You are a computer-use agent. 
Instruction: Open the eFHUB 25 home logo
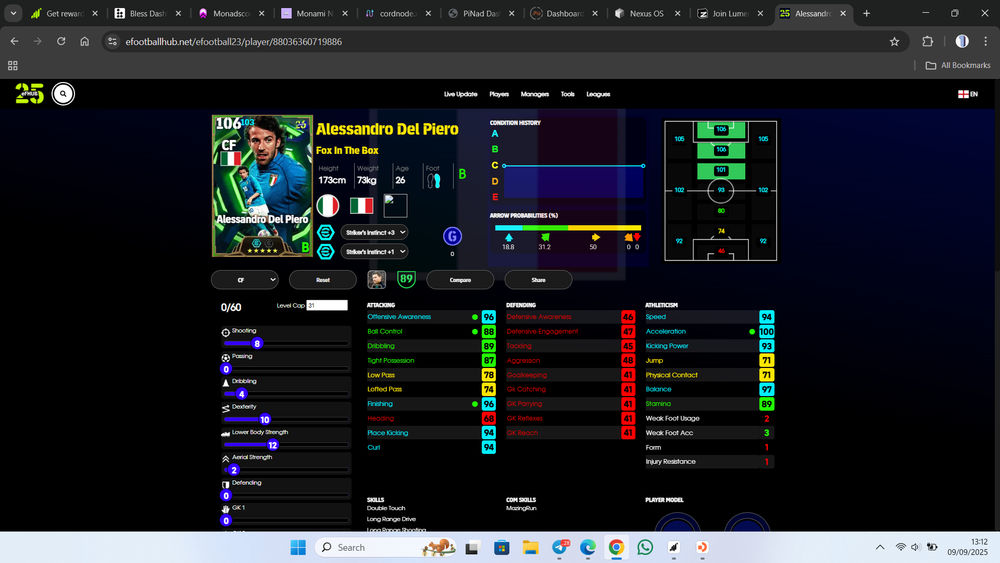[x=29, y=94]
